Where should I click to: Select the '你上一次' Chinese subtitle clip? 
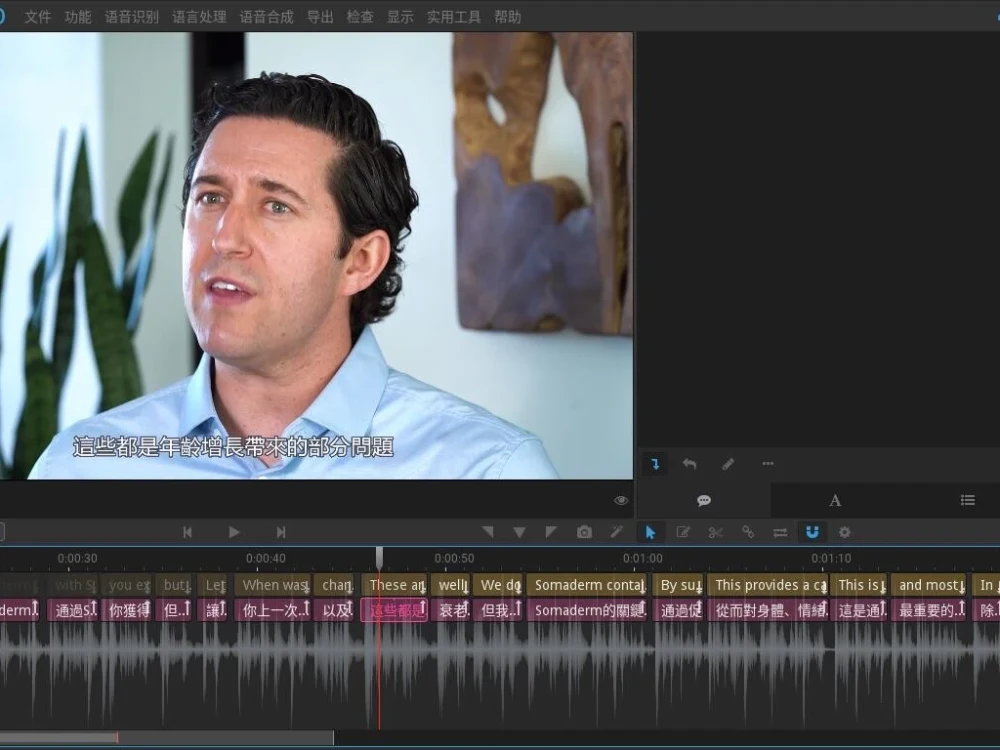coord(273,610)
